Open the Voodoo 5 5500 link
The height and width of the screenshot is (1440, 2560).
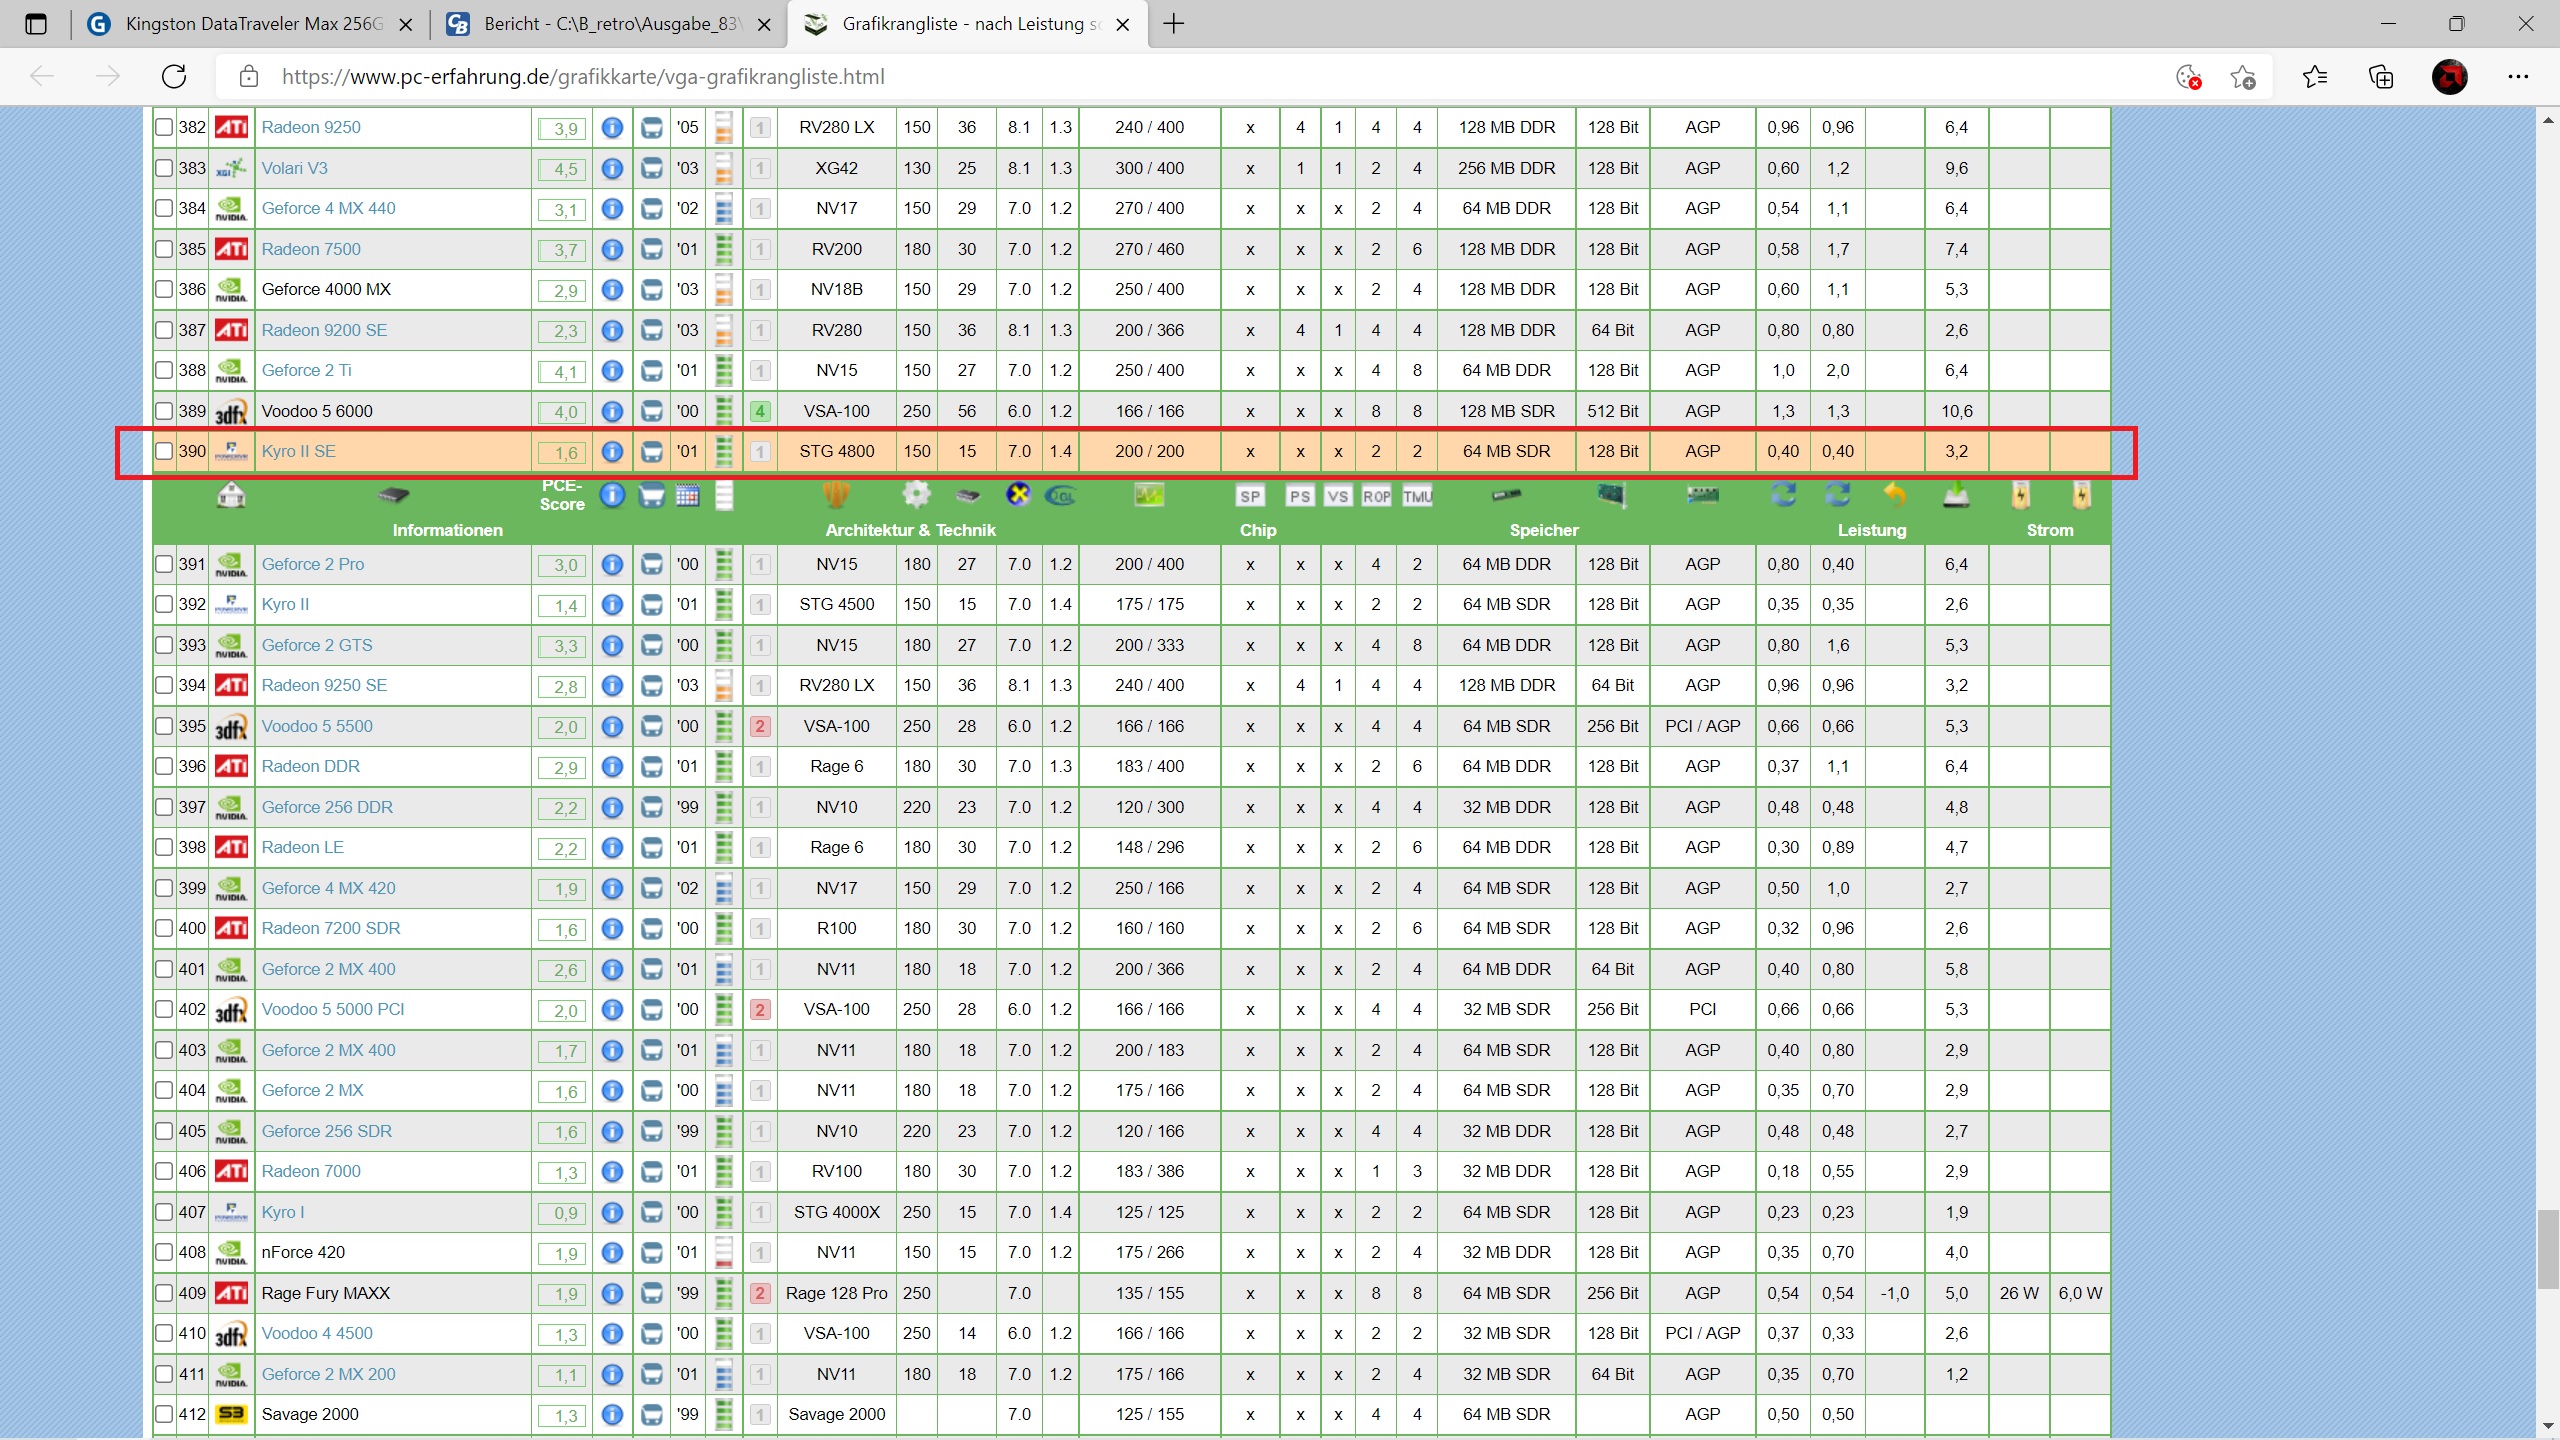coord(317,726)
